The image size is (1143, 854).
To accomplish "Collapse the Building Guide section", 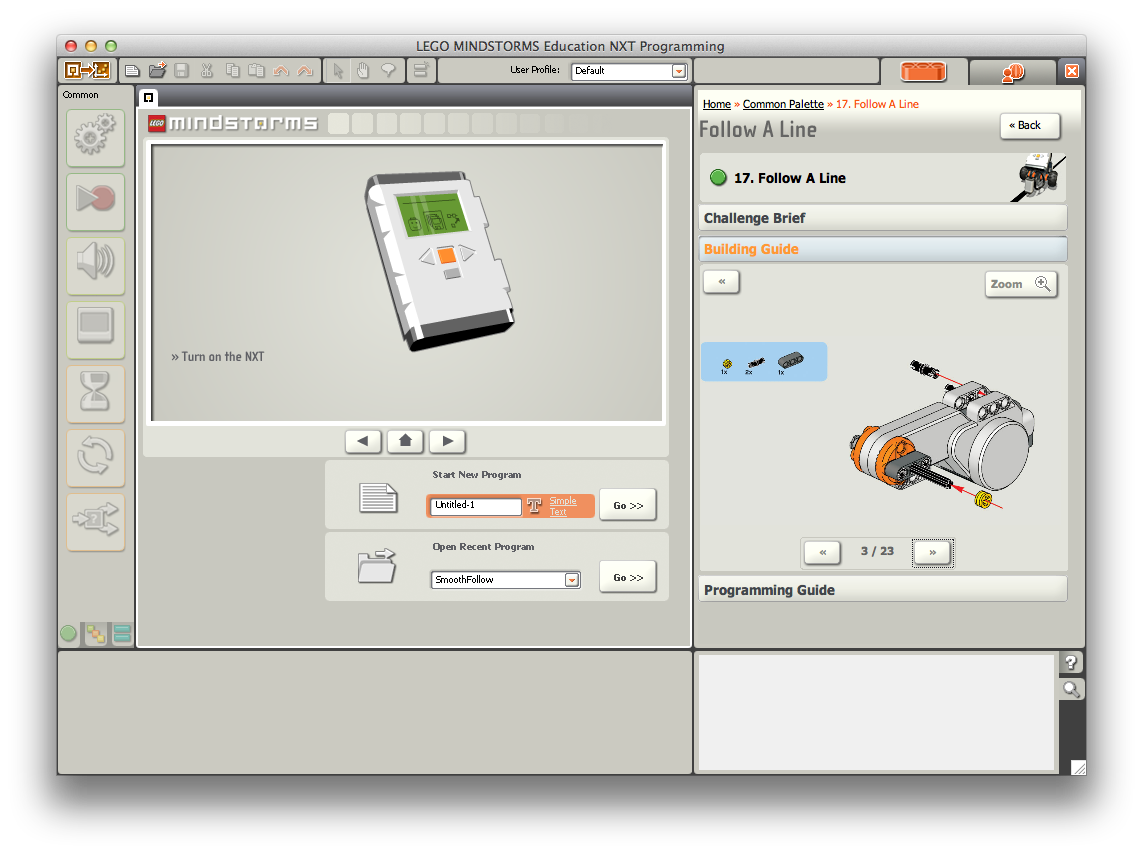I will (x=883, y=249).
